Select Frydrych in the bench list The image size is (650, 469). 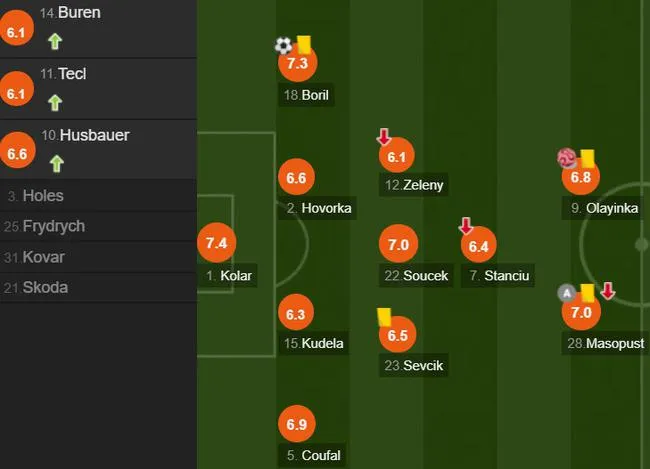pyautogui.click(x=98, y=226)
